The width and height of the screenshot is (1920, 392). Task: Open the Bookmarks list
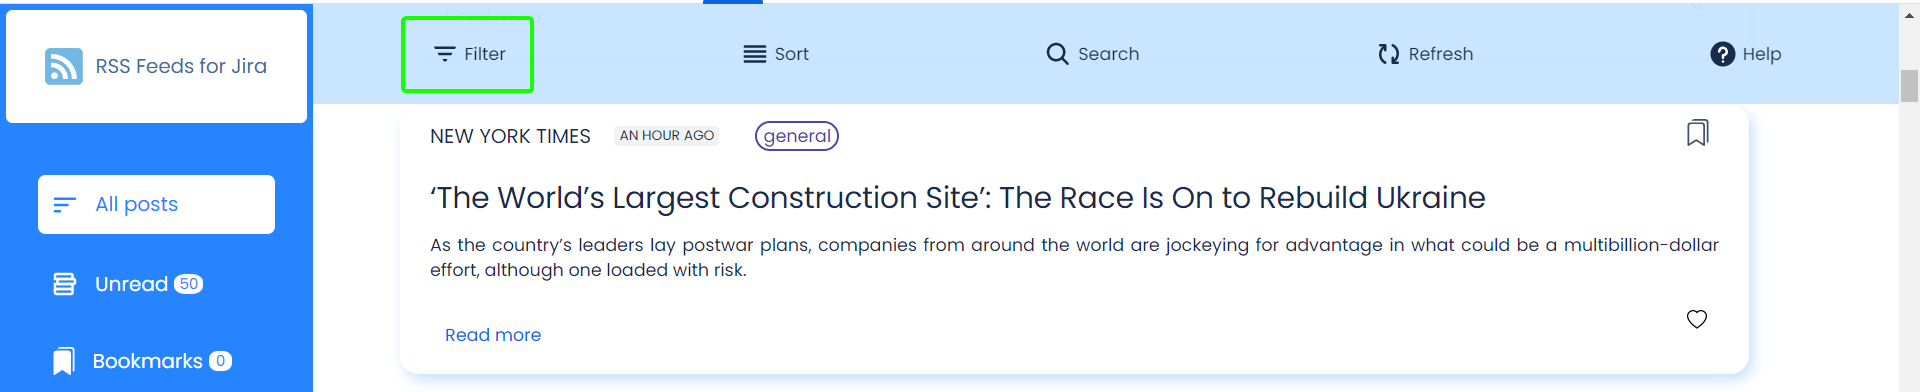142,361
